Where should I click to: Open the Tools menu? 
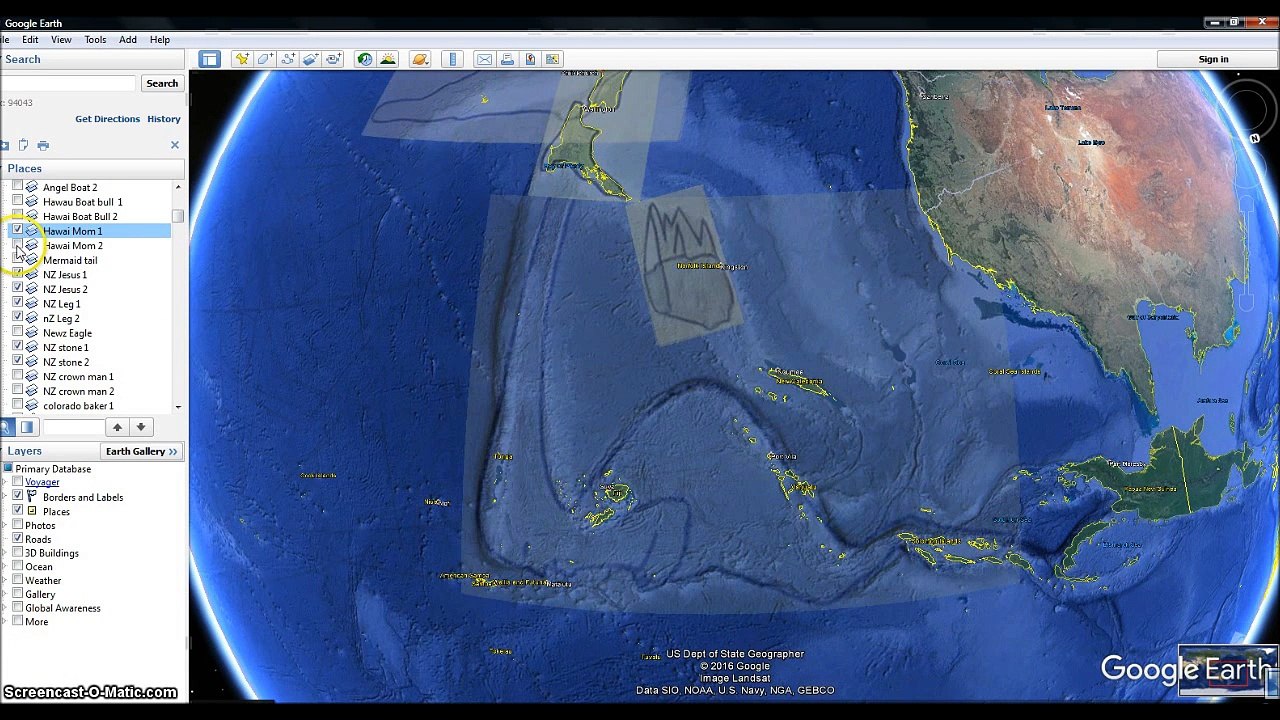coord(95,40)
